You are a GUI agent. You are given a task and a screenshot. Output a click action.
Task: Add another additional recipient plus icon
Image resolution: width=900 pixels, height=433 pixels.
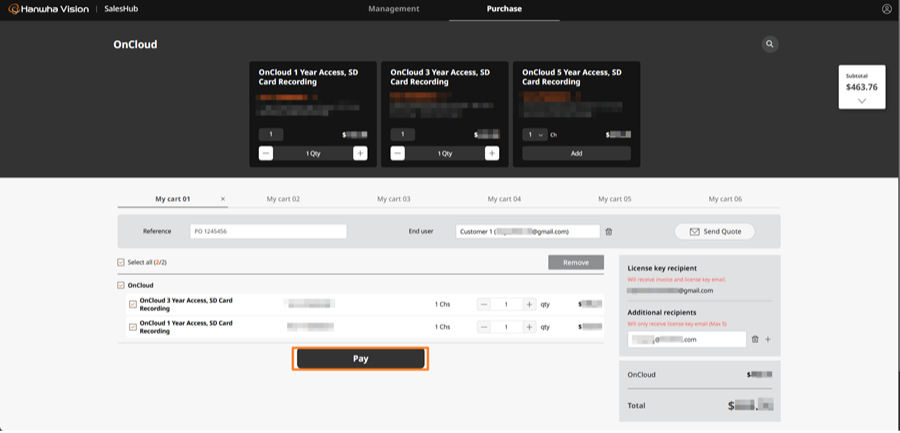coord(768,339)
